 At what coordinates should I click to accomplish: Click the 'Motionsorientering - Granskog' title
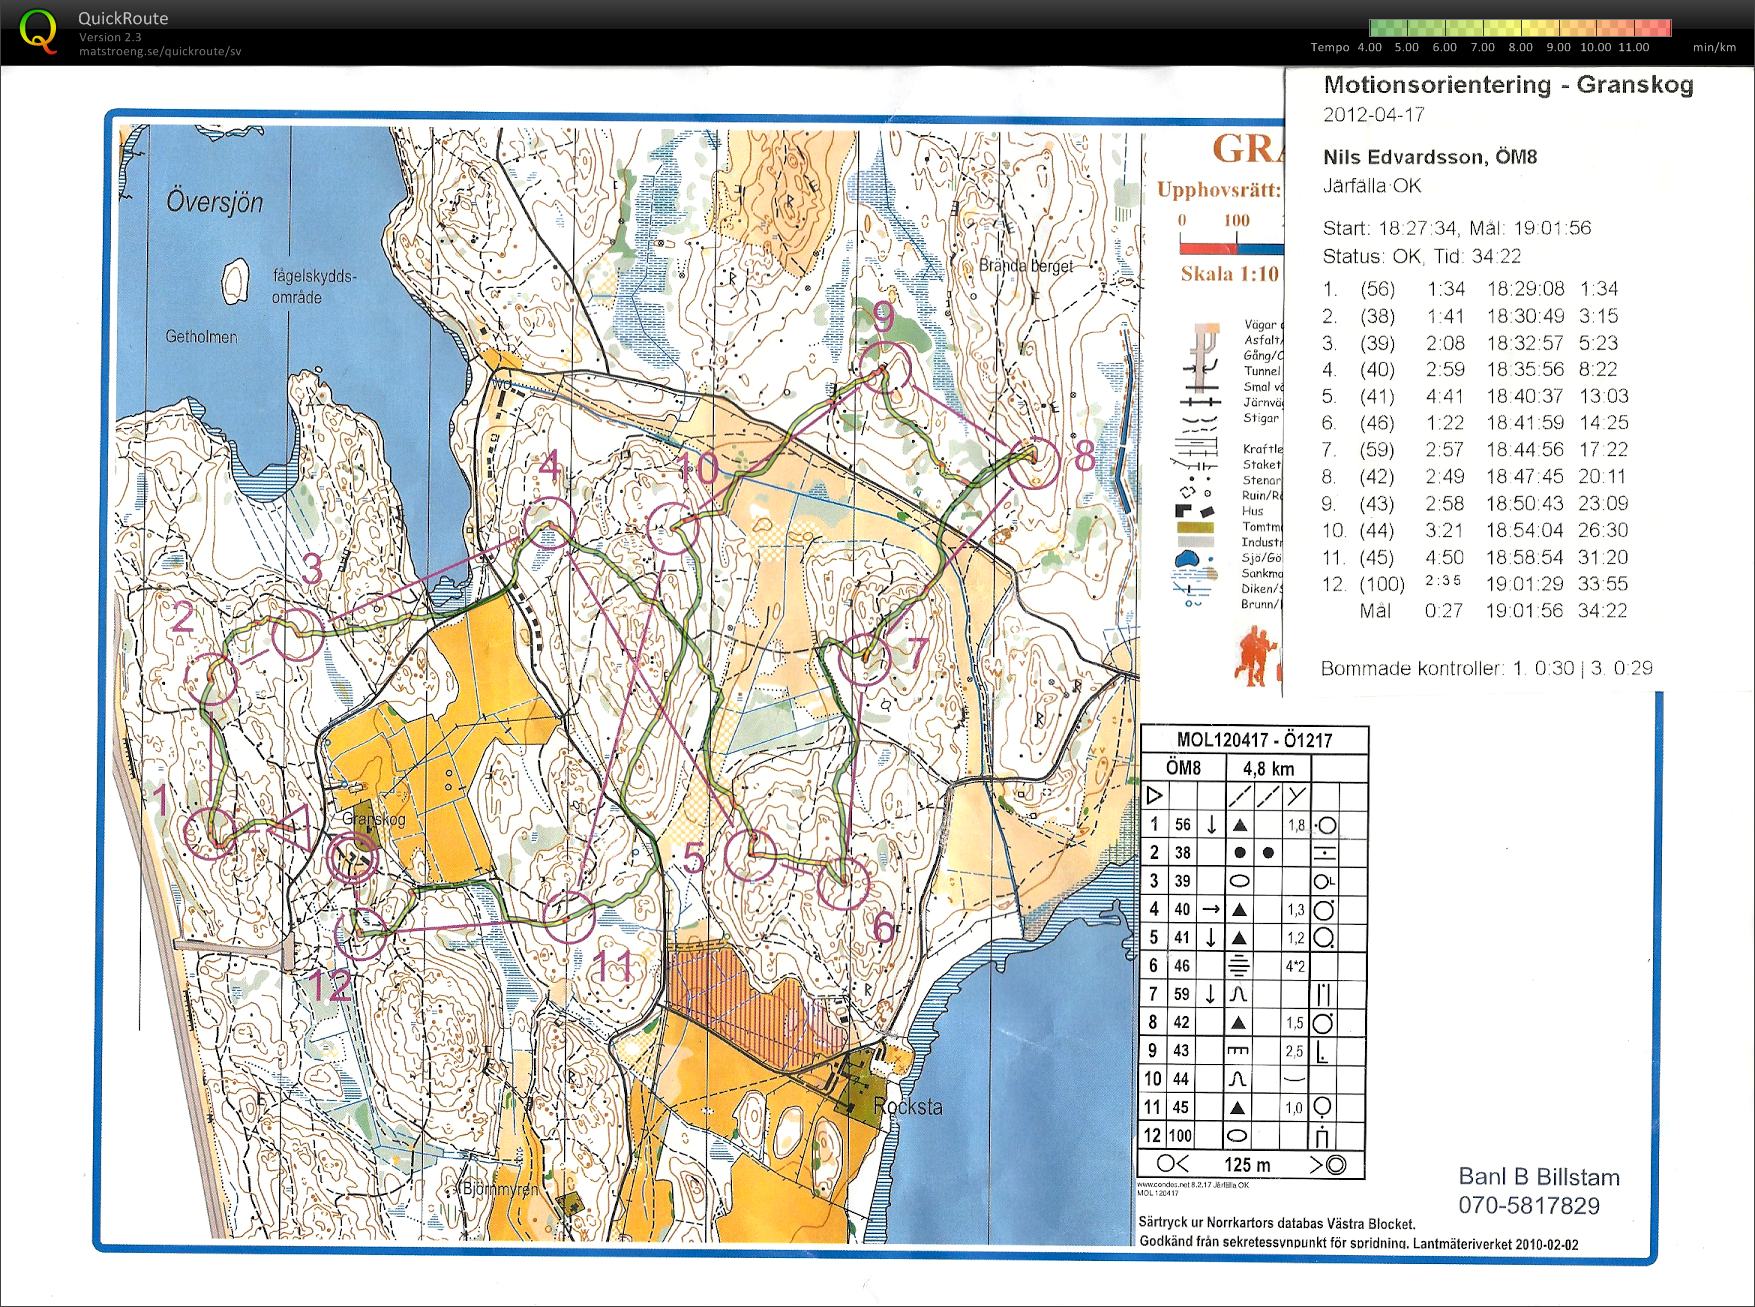click(x=1507, y=85)
